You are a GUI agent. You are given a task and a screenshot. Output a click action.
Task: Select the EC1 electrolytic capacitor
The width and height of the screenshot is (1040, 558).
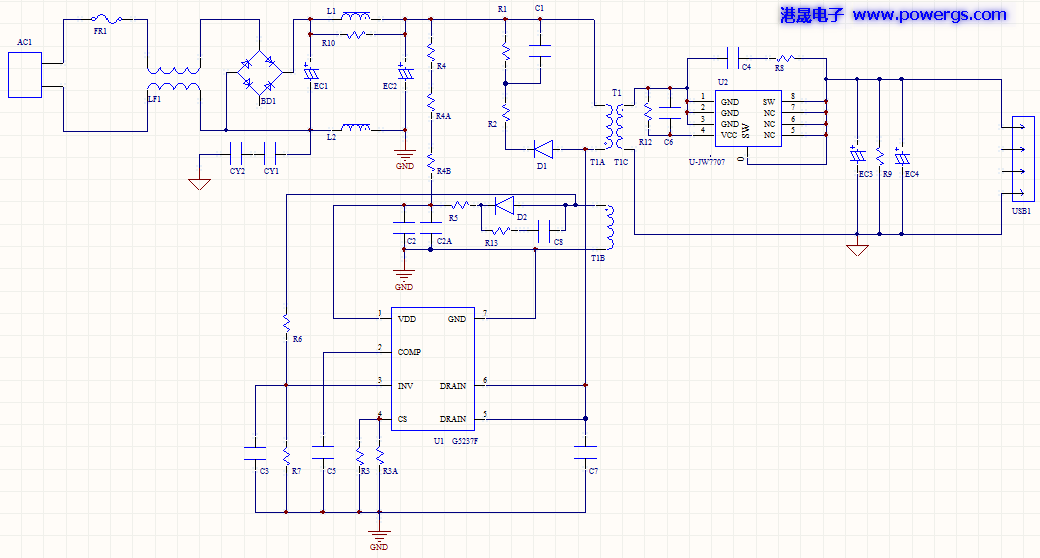(x=310, y=74)
